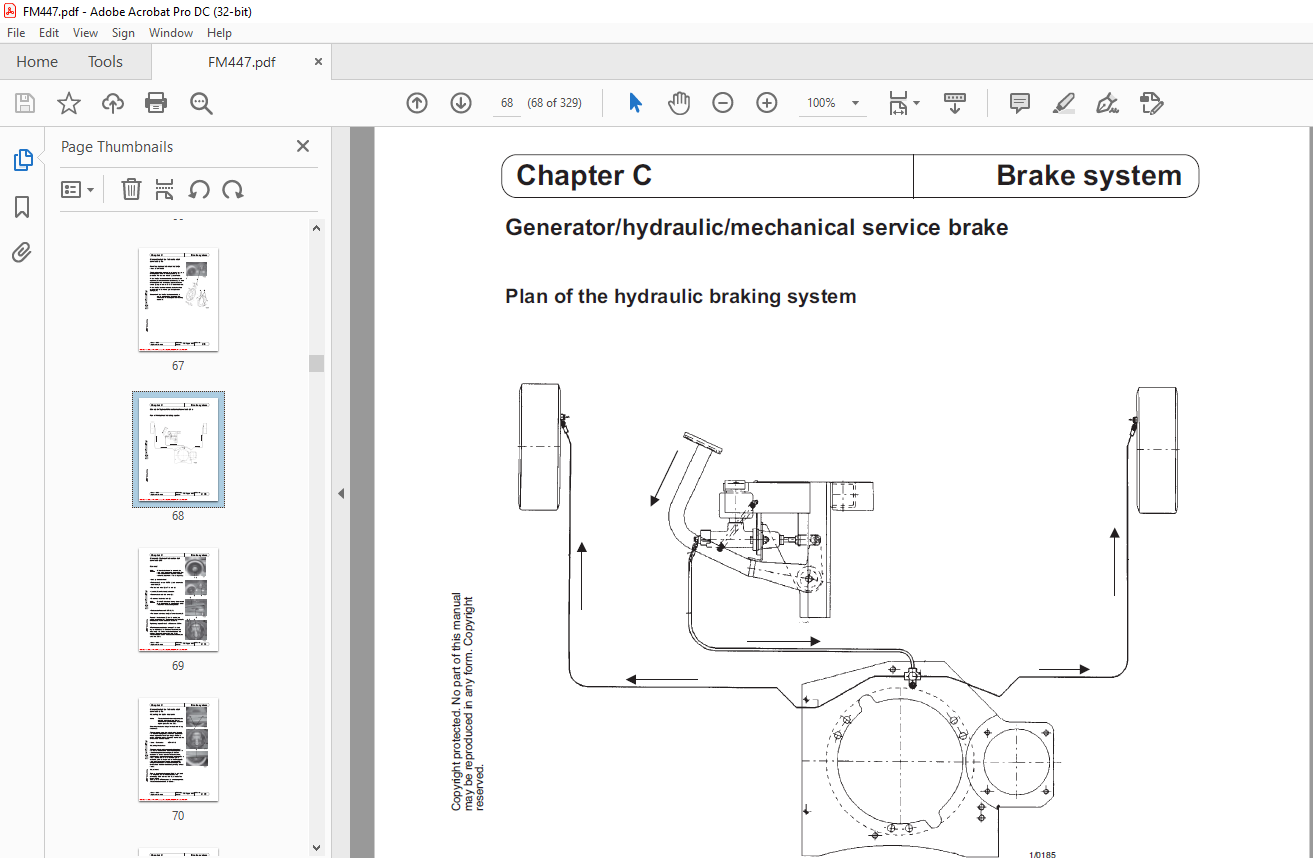The width and height of the screenshot is (1313, 858).
Task: Select page 70 thumbnail
Action: pyautogui.click(x=178, y=750)
